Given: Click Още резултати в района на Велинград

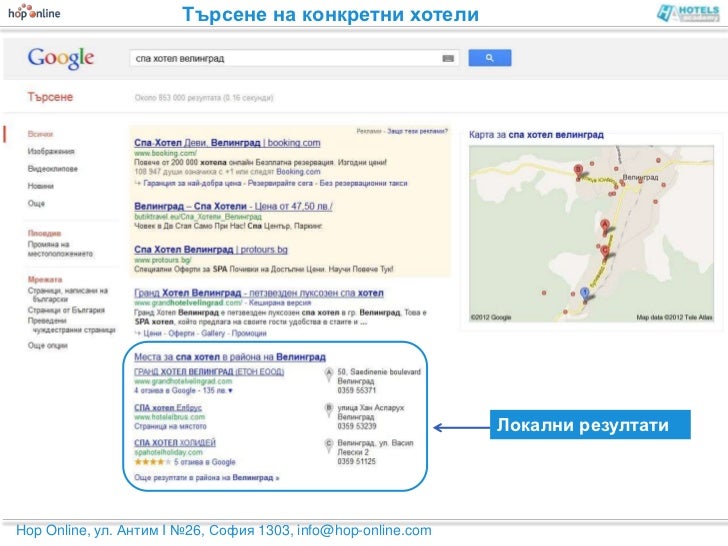Looking at the screenshot, I should tap(207, 478).
